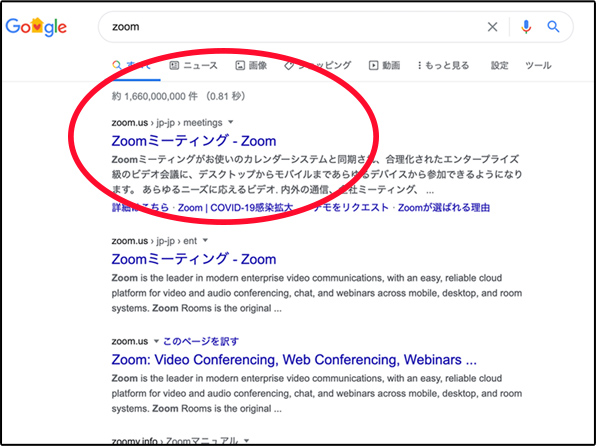Open dropdown arrow beside zoom.us third result
This screenshot has width=596, height=446.
156,341
